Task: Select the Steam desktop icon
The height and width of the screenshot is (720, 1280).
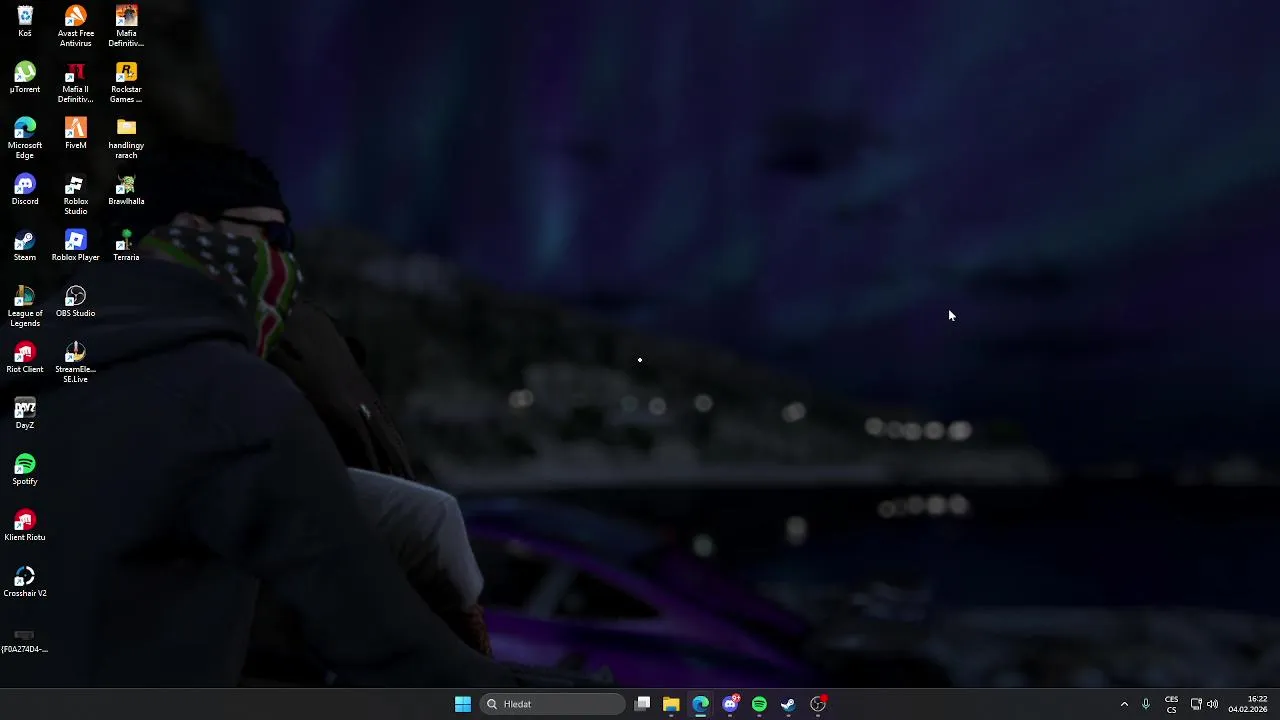Action: [x=25, y=246]
